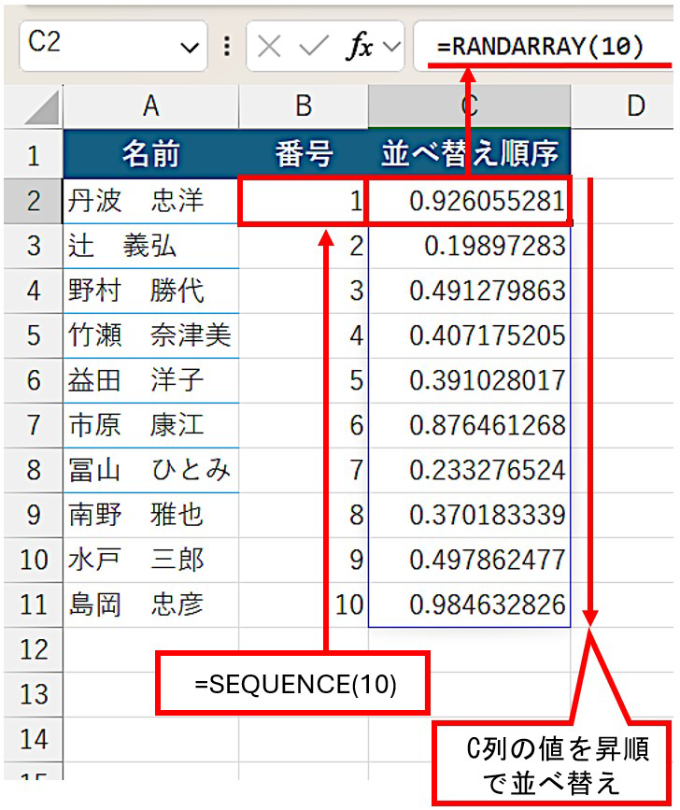This screenshot has height=810, width=680.
Task: Click cell B6 containing number 5
Action: (x=303, y=381)
